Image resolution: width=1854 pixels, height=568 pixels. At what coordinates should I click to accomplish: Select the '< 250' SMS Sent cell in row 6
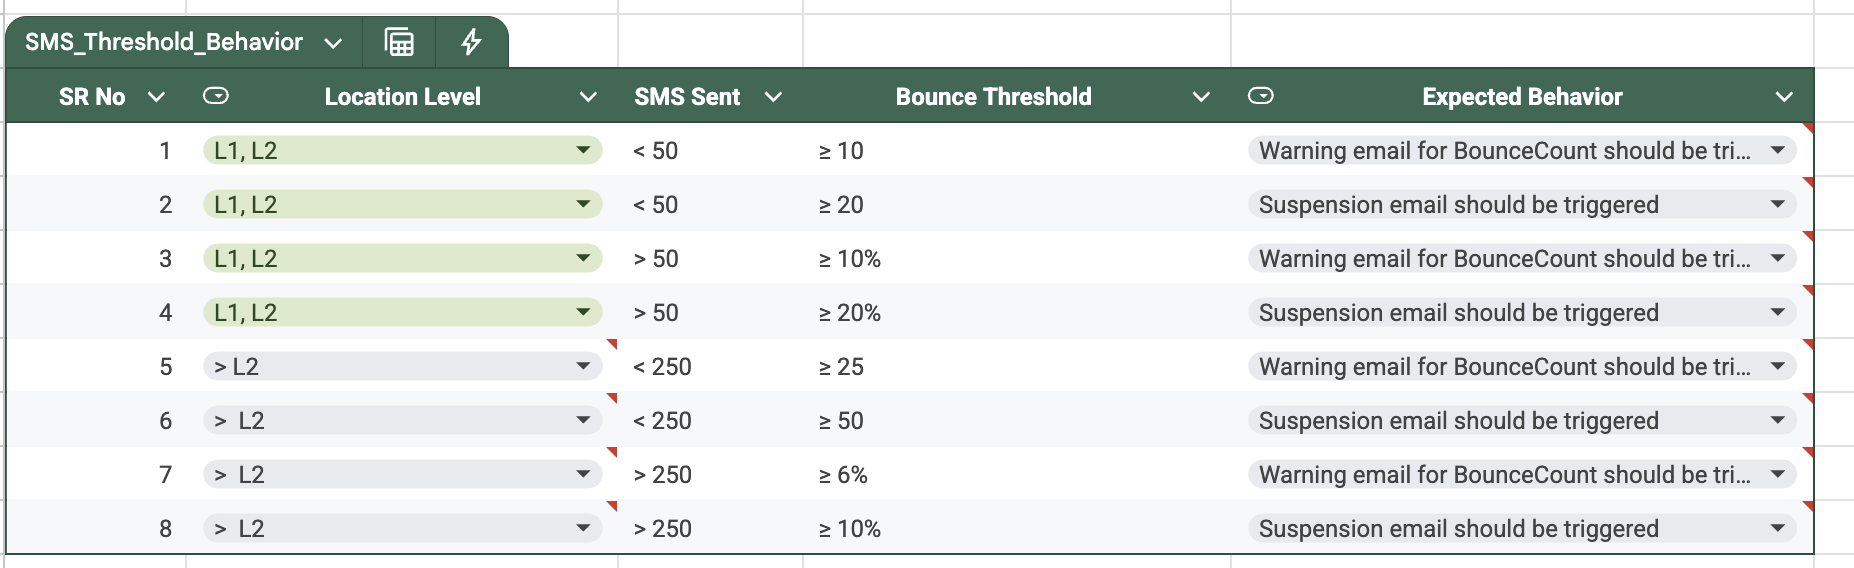662,421
